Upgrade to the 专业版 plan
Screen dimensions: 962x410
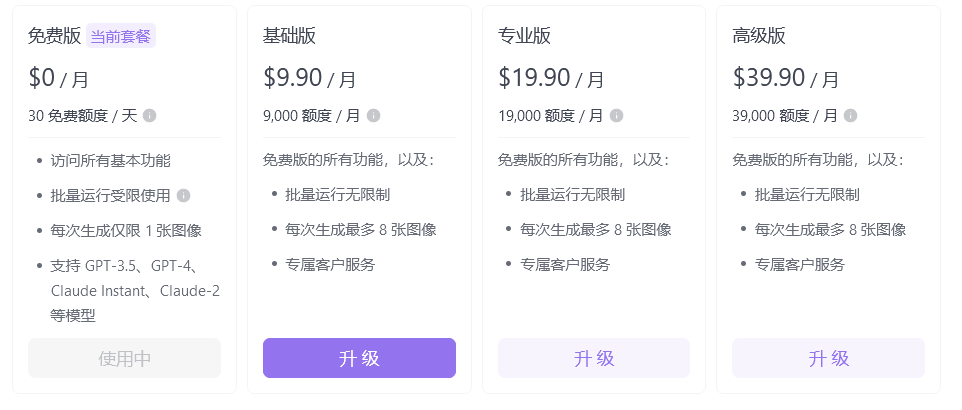(x=594, y=358)
